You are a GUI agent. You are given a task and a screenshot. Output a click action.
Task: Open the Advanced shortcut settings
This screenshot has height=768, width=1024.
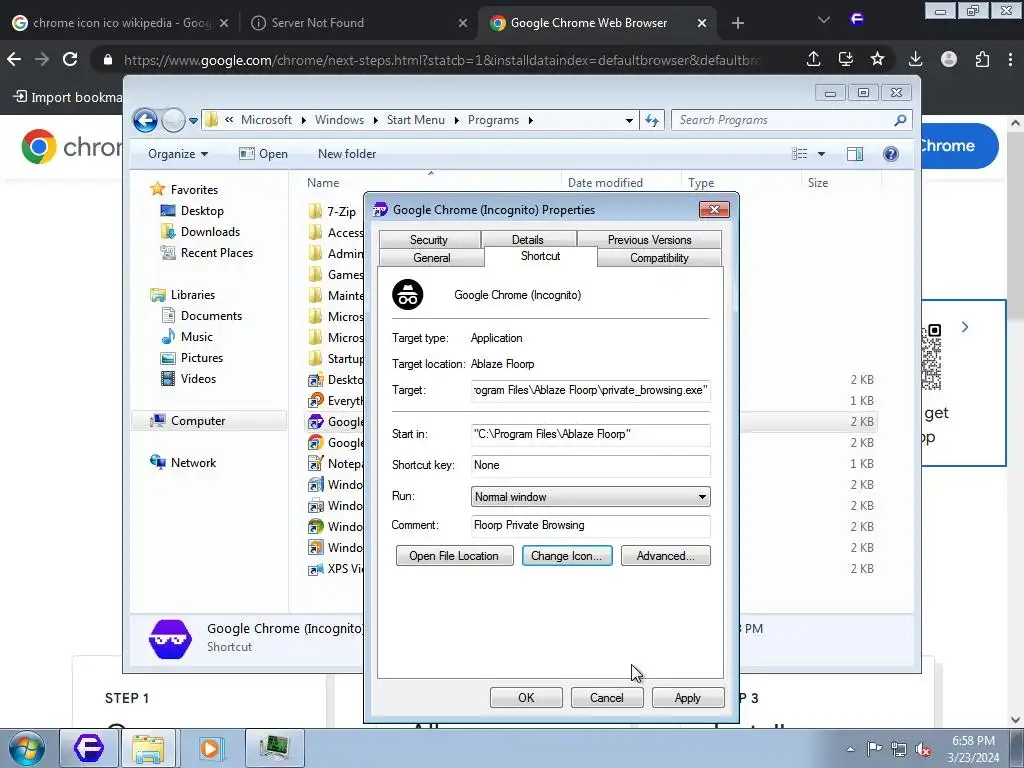coord(665,556)
